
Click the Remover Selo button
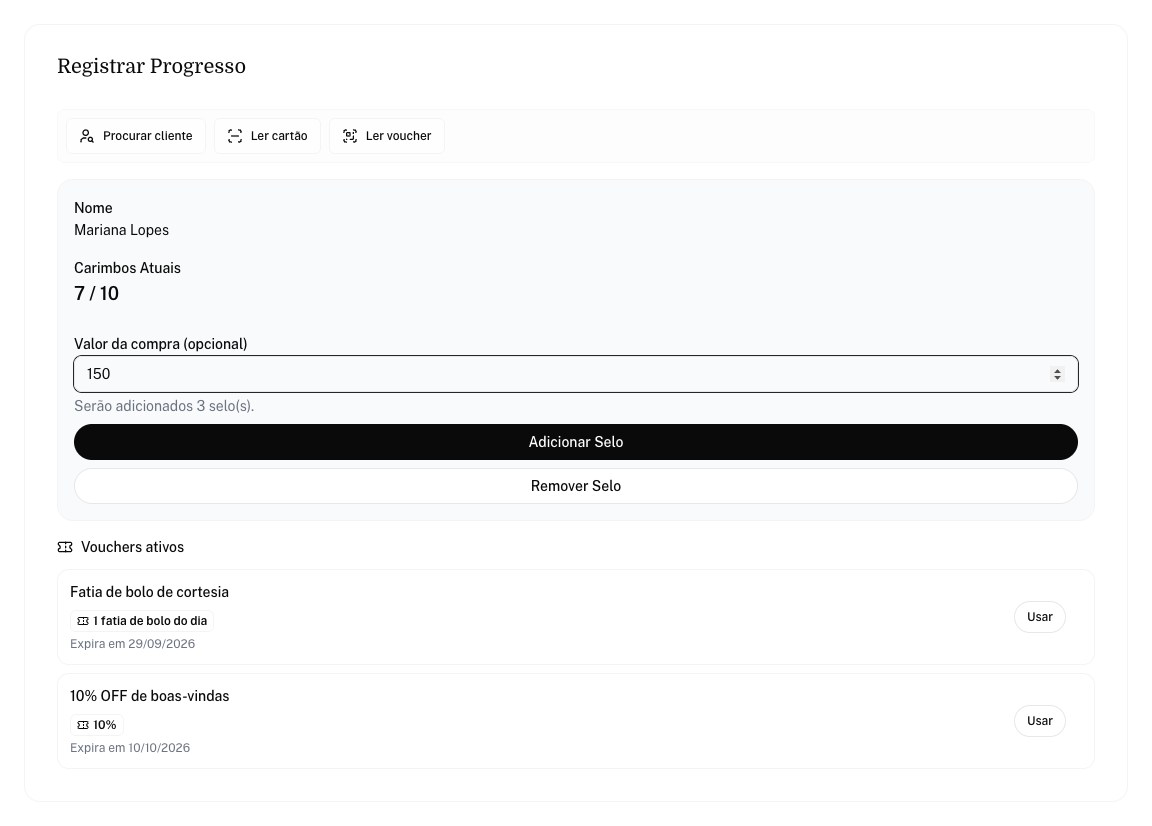tap(576, 486)
